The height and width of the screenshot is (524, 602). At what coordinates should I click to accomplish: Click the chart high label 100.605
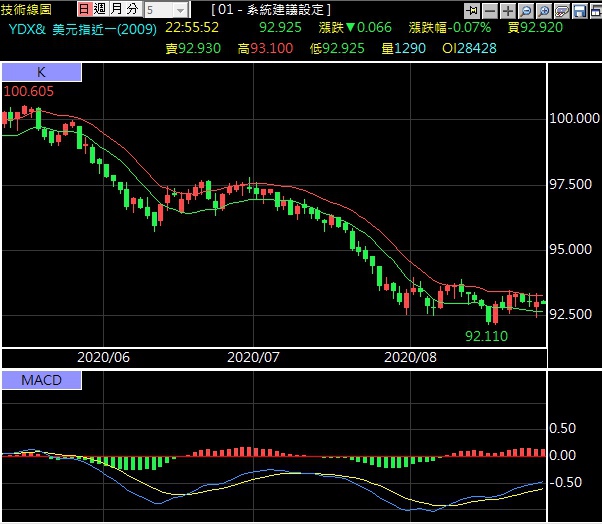[x=28, y=91]
